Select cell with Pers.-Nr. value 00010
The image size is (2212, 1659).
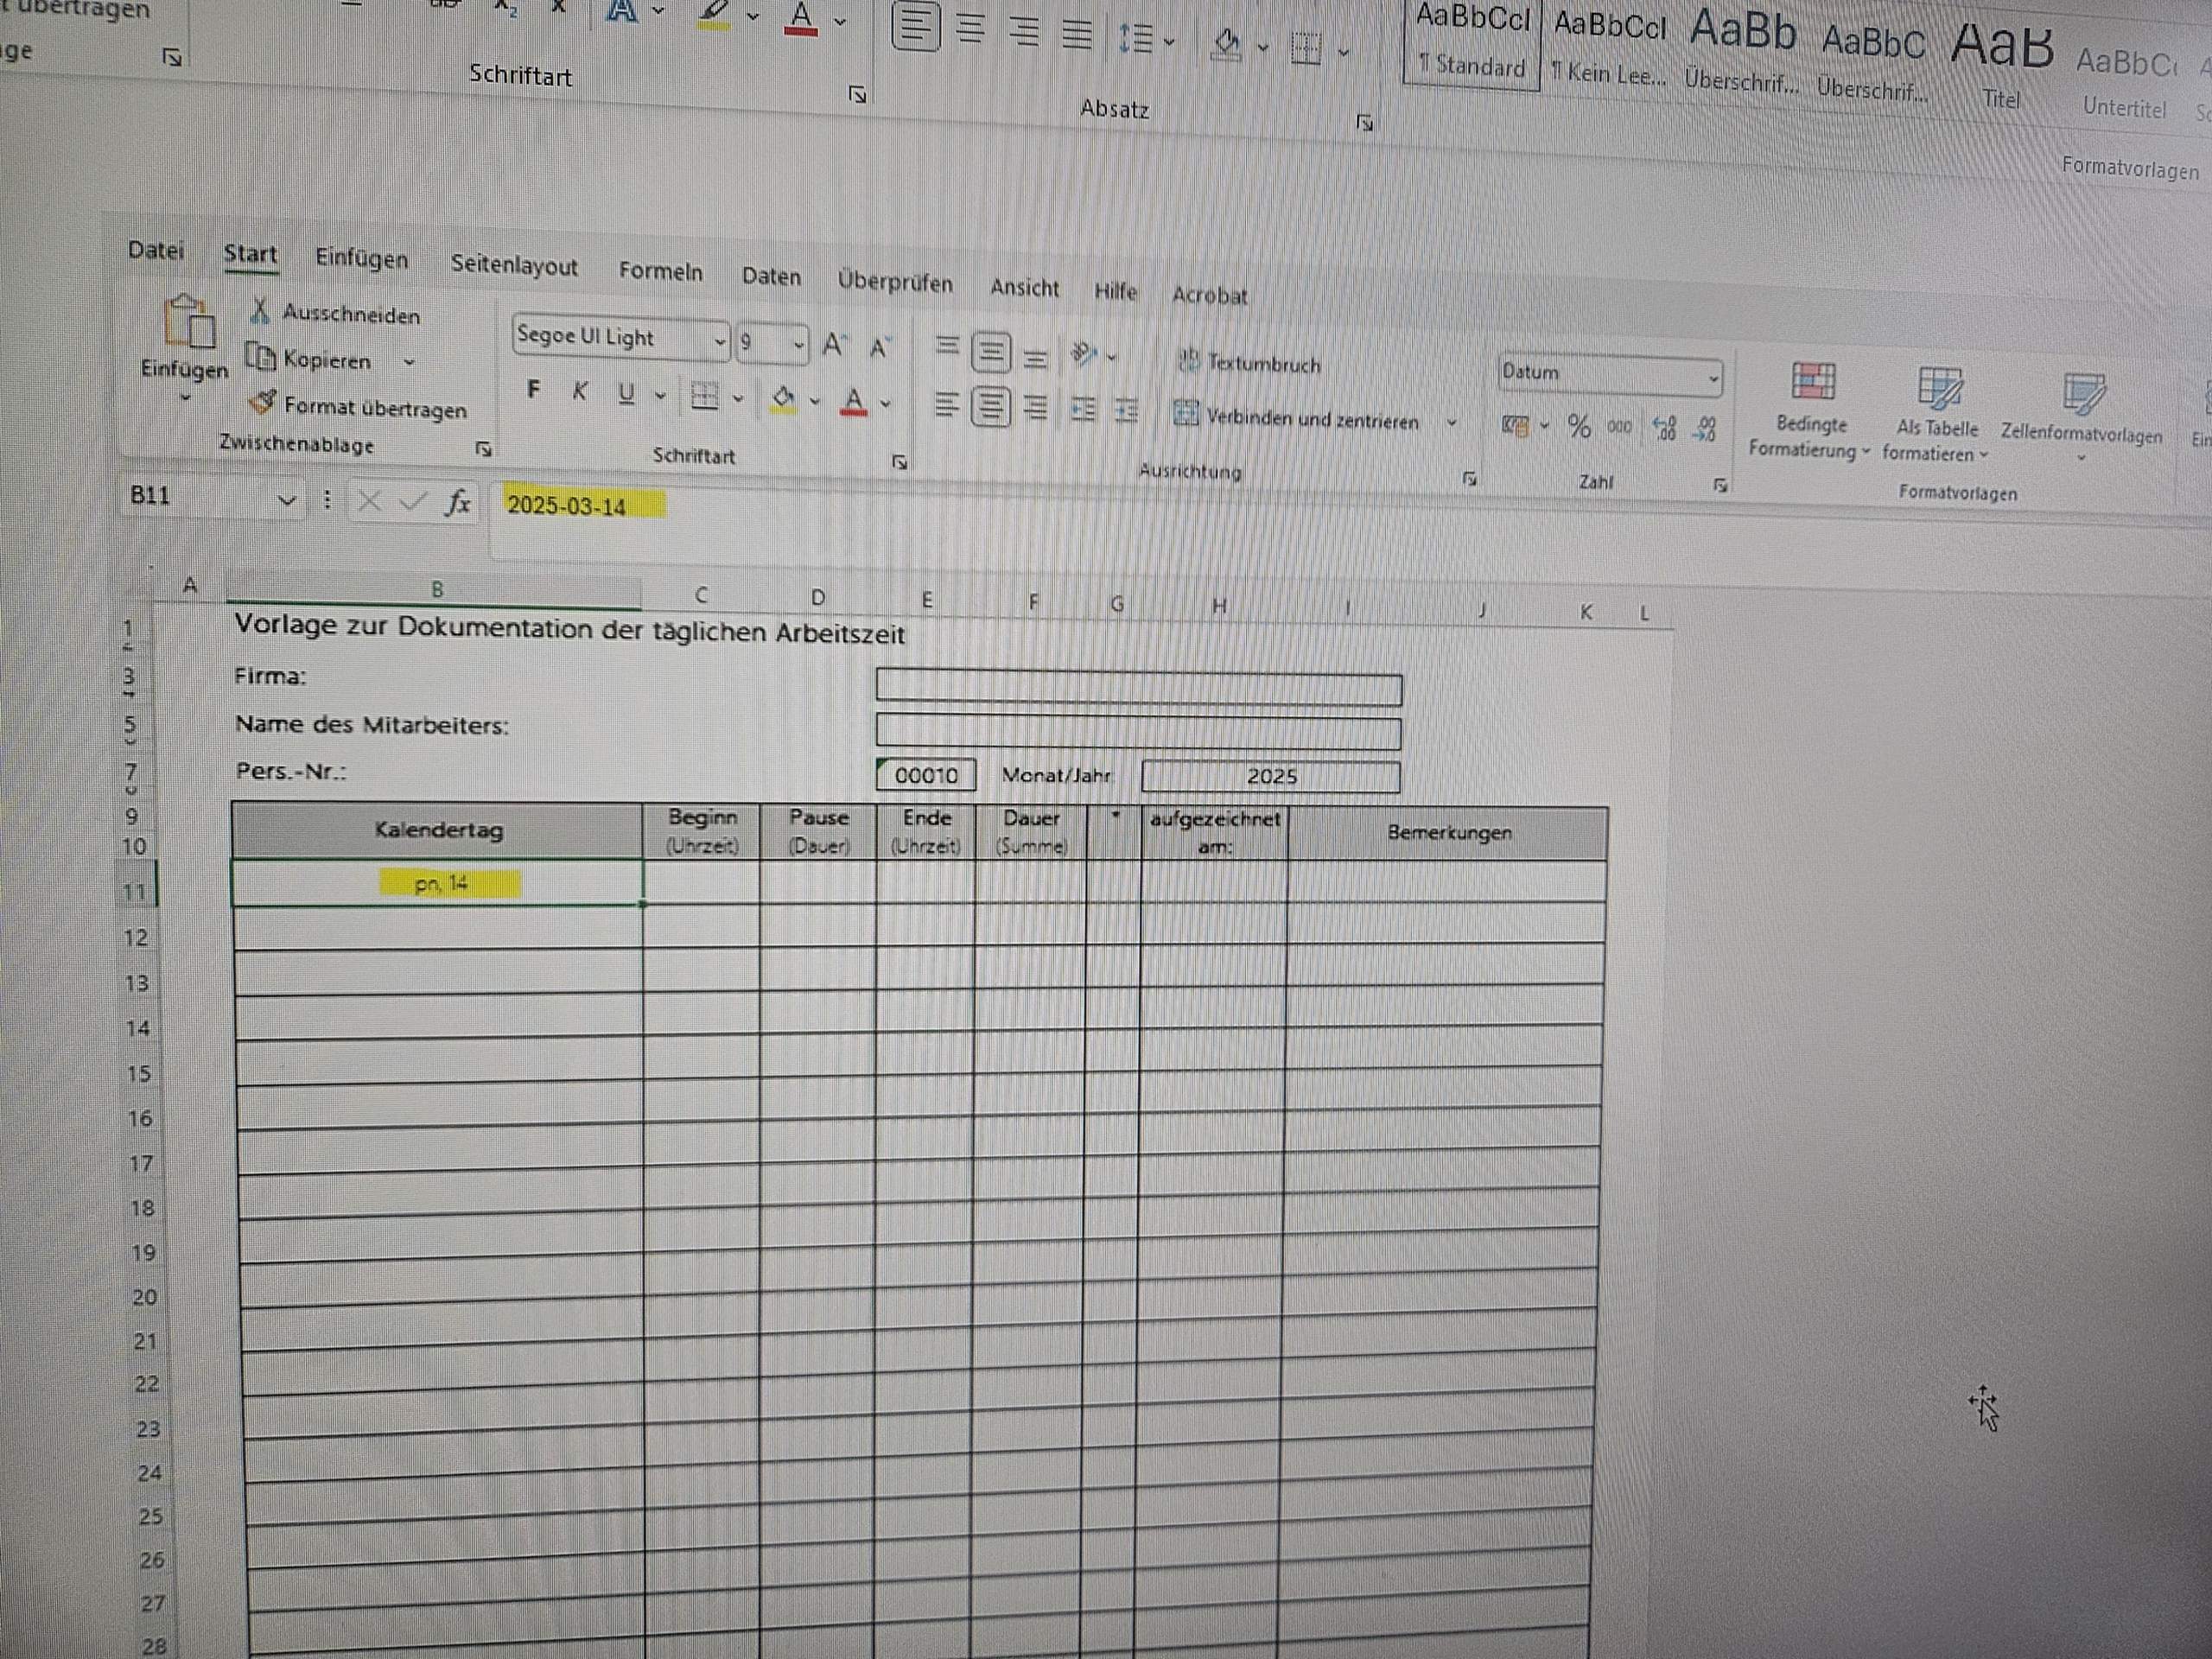click(926, 775)
